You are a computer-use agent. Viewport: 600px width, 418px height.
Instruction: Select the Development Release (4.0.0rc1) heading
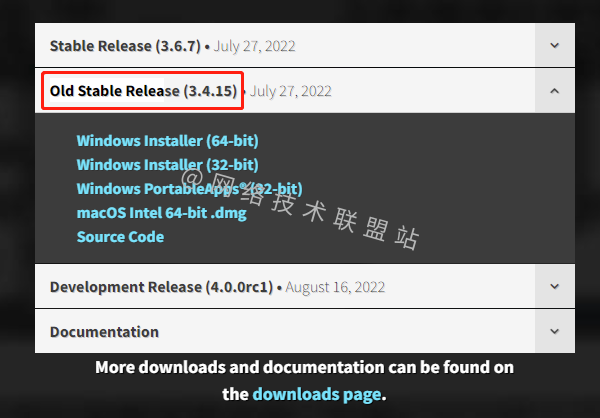coord(161,287)
